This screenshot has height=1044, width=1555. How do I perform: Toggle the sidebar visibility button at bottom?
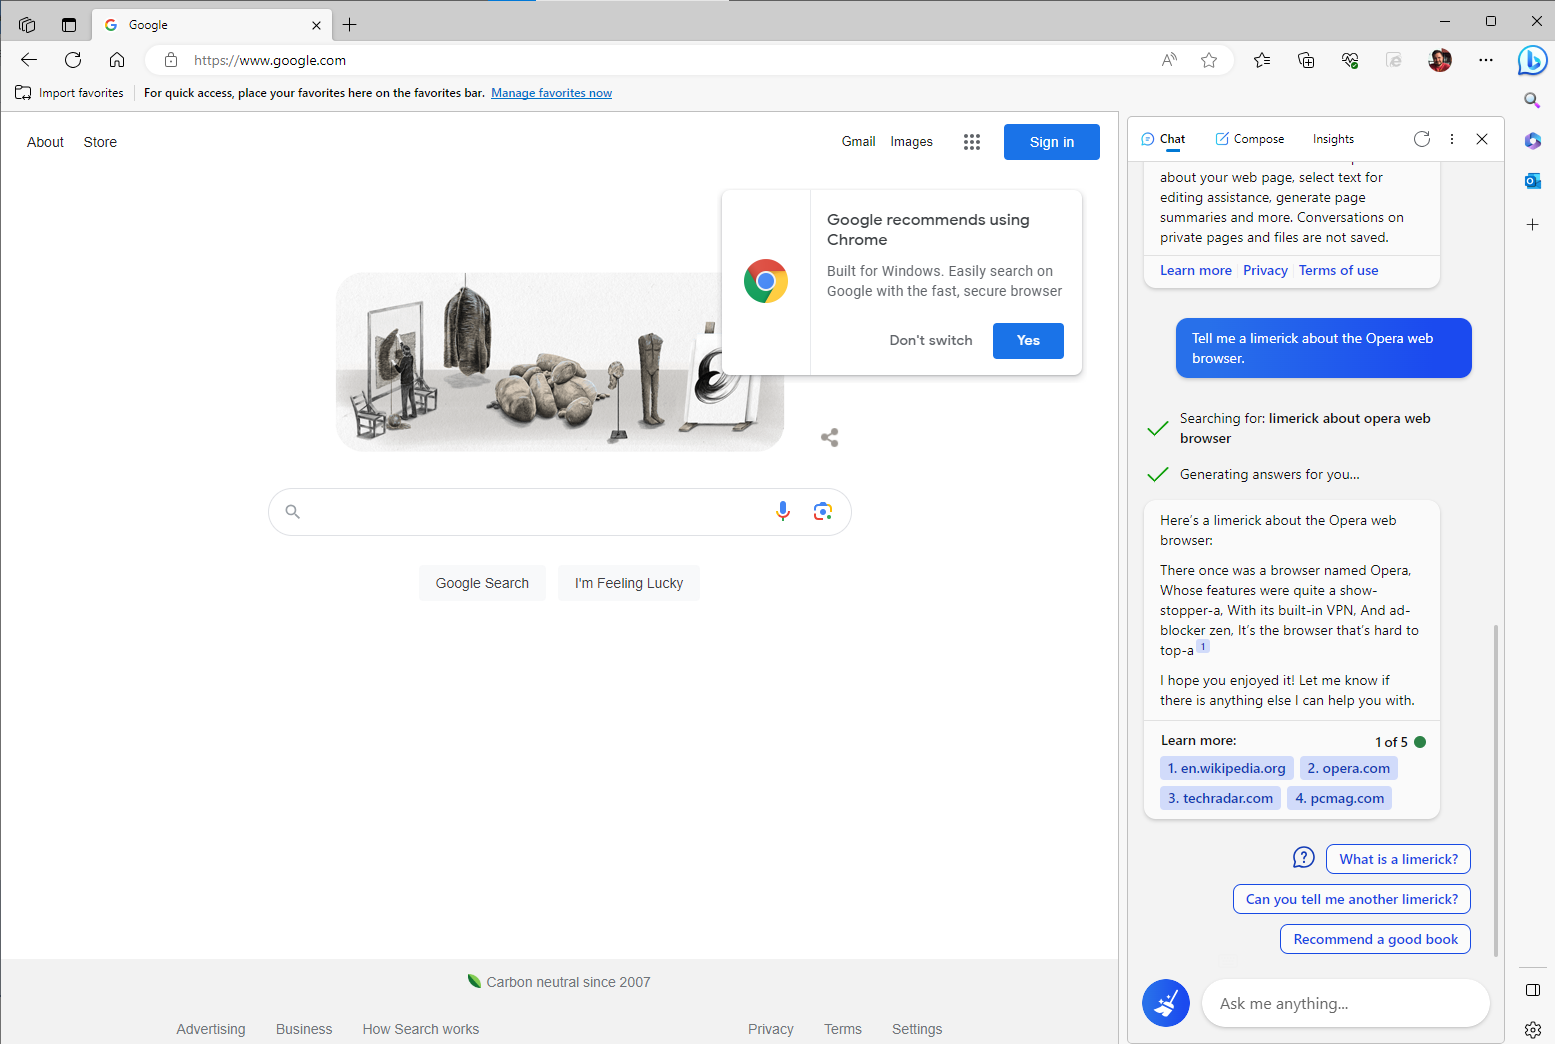[1532, 990]
